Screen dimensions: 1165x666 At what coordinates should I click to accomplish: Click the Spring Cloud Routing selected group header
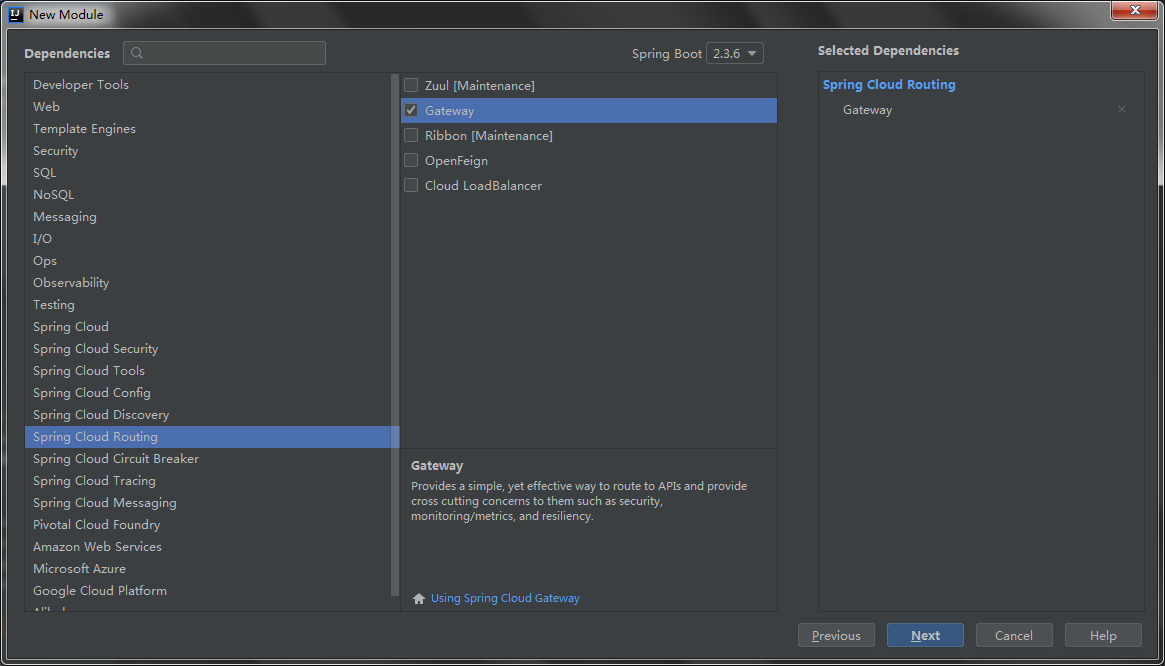pyautogui.click(x=889, y=85)
